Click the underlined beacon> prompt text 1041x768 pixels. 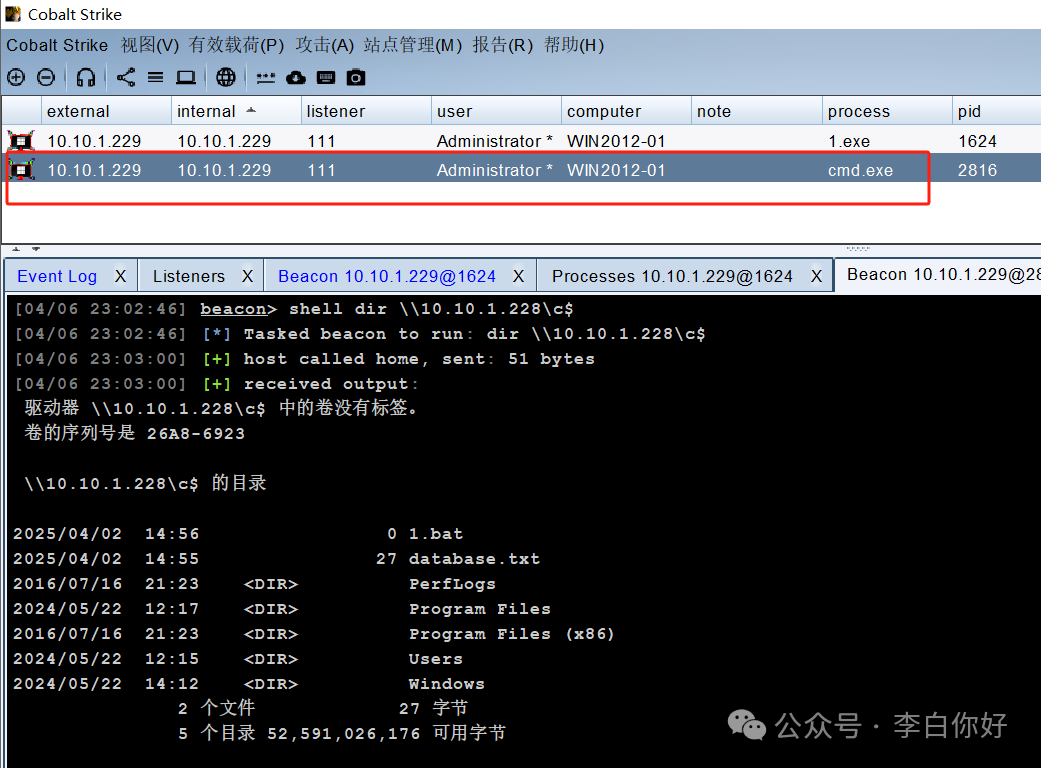(238, 309)
